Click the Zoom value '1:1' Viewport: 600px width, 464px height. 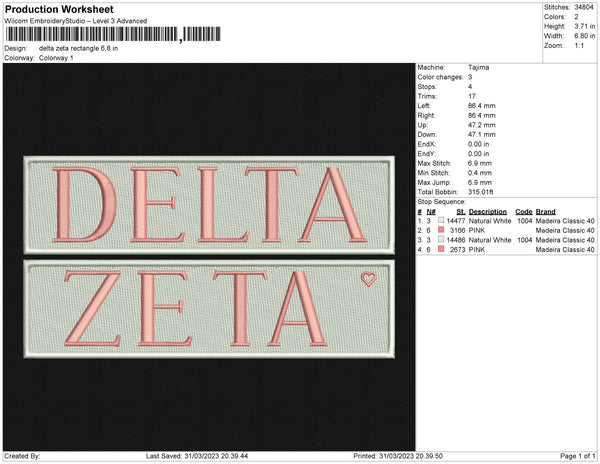tap(579, 46)
